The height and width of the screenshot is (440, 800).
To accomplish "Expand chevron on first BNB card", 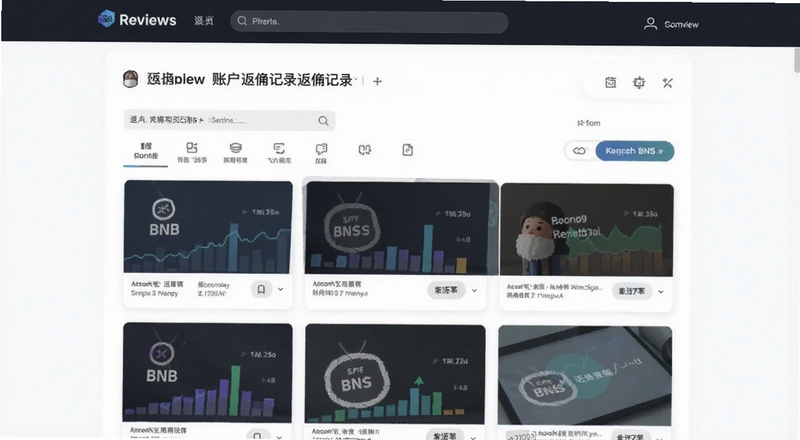I will click(x=281, y=289).
